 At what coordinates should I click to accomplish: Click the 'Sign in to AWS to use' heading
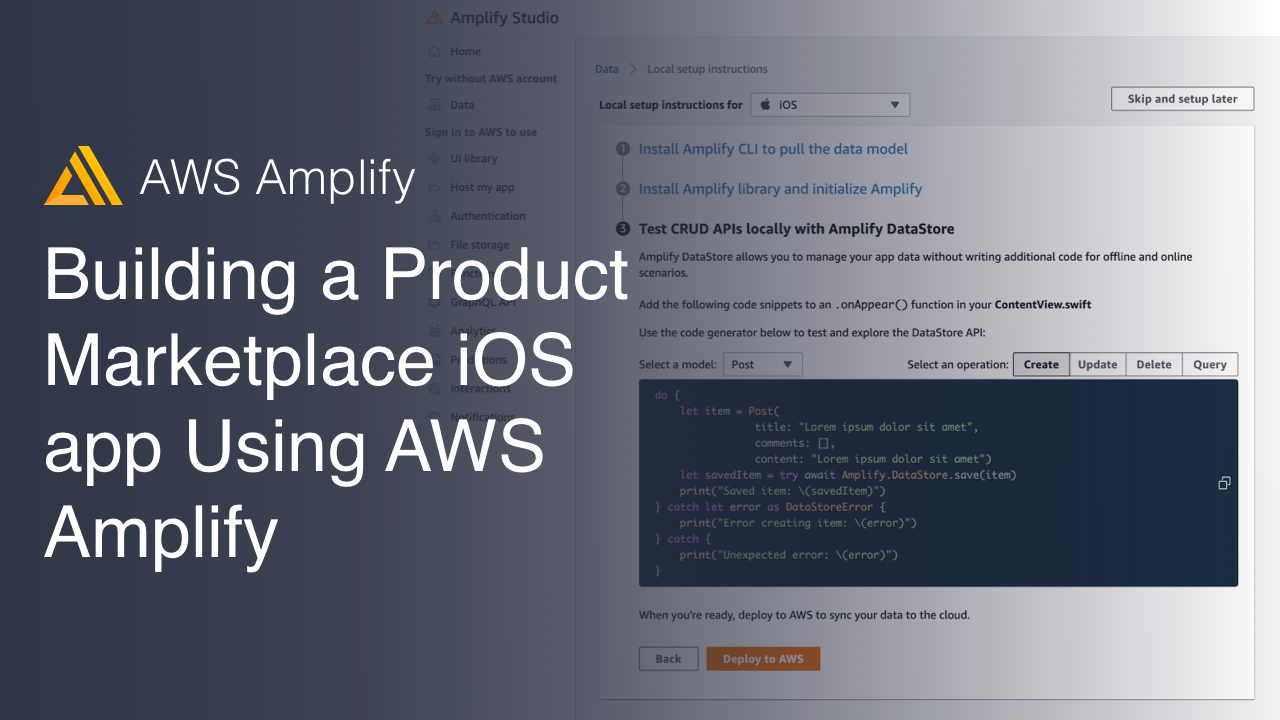click(x=481, y=132)
